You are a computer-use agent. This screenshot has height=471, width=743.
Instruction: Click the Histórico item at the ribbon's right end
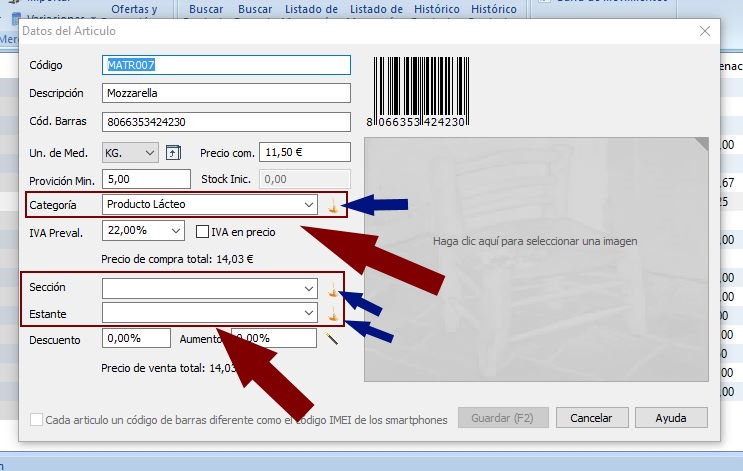pyautogui.click(x=494, y=9)
